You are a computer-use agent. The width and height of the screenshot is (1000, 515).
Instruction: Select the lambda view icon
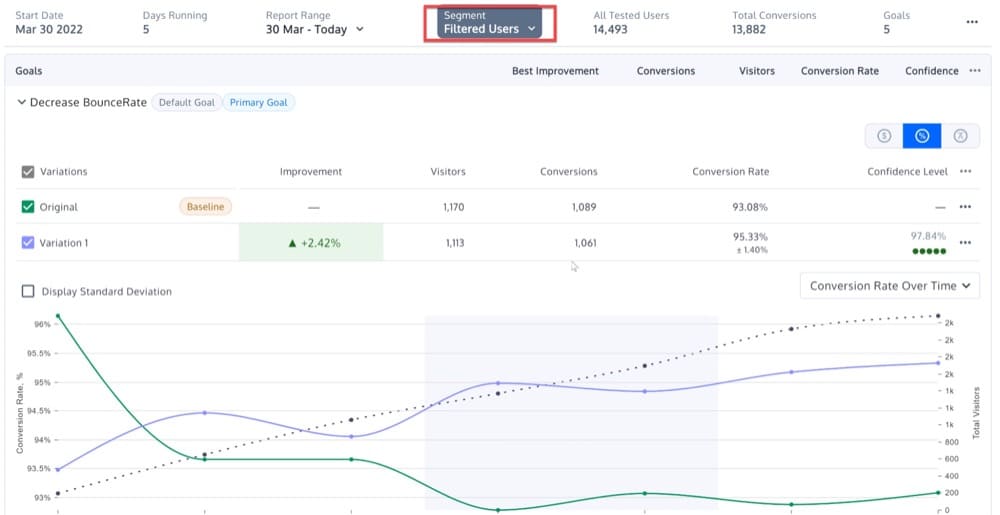(959, 136)
